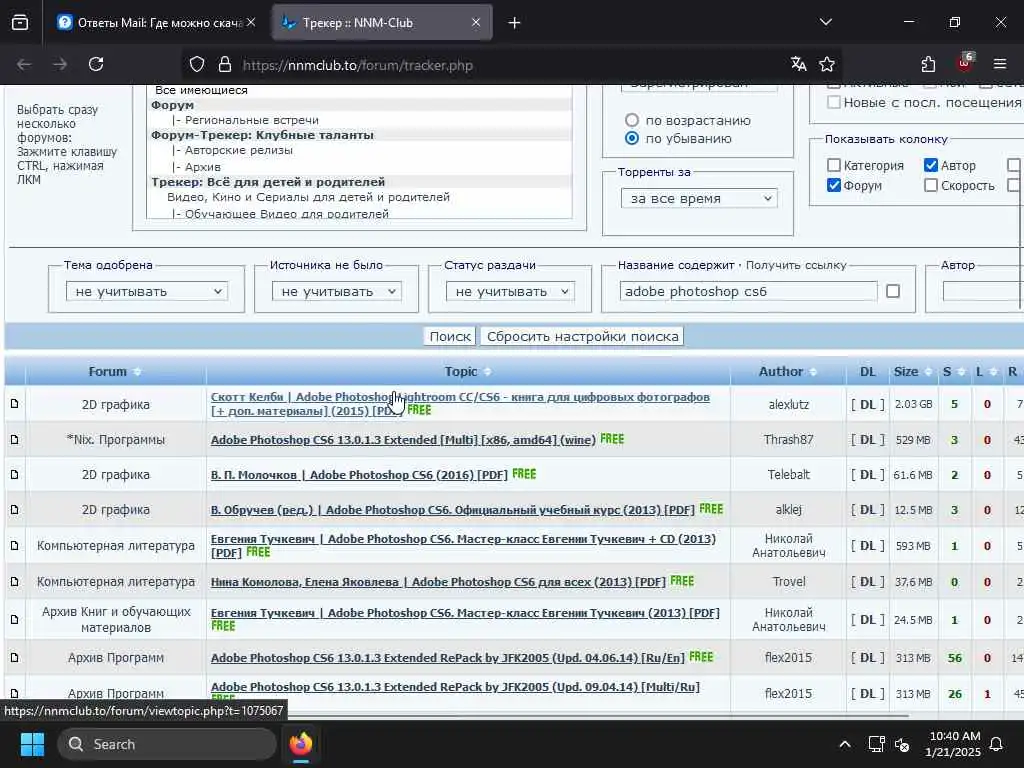Uncheck the Автор column checkbox
Screen dimensions: 1024x768
pyautogui.click(x=931, y=165)
